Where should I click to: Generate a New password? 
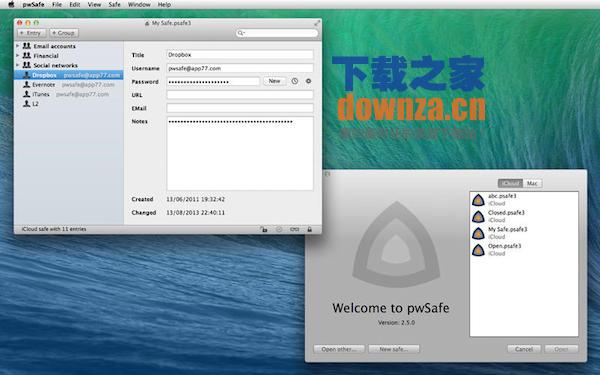pyautogui.click(x=274, y=81)
